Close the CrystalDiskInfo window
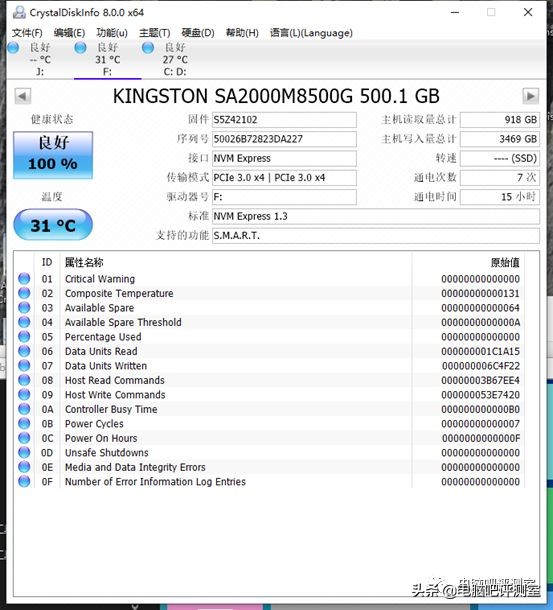This screenshot has width=553, height=610. coord(528,12)
